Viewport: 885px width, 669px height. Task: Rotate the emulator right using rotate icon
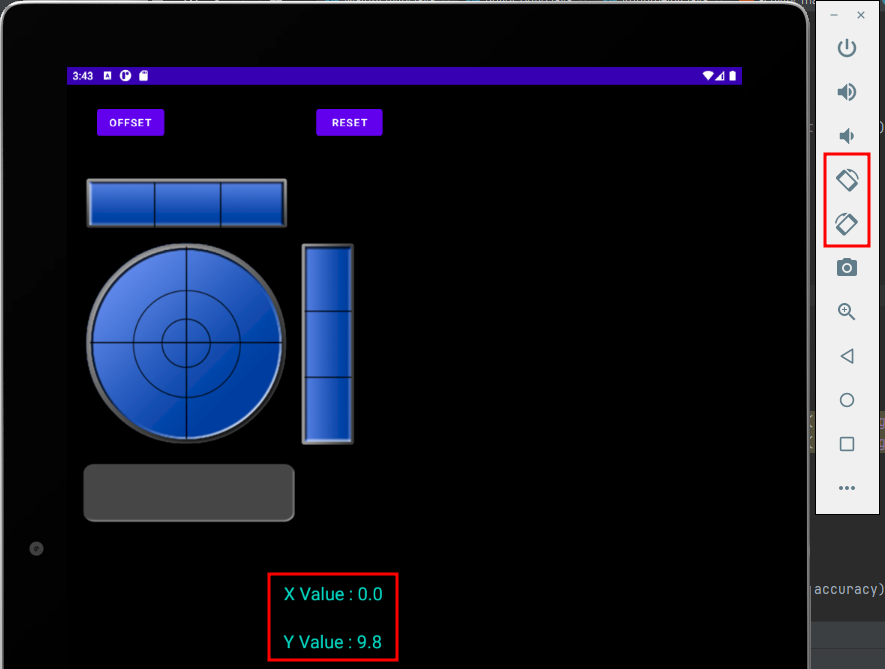click(x=847, y=224)
